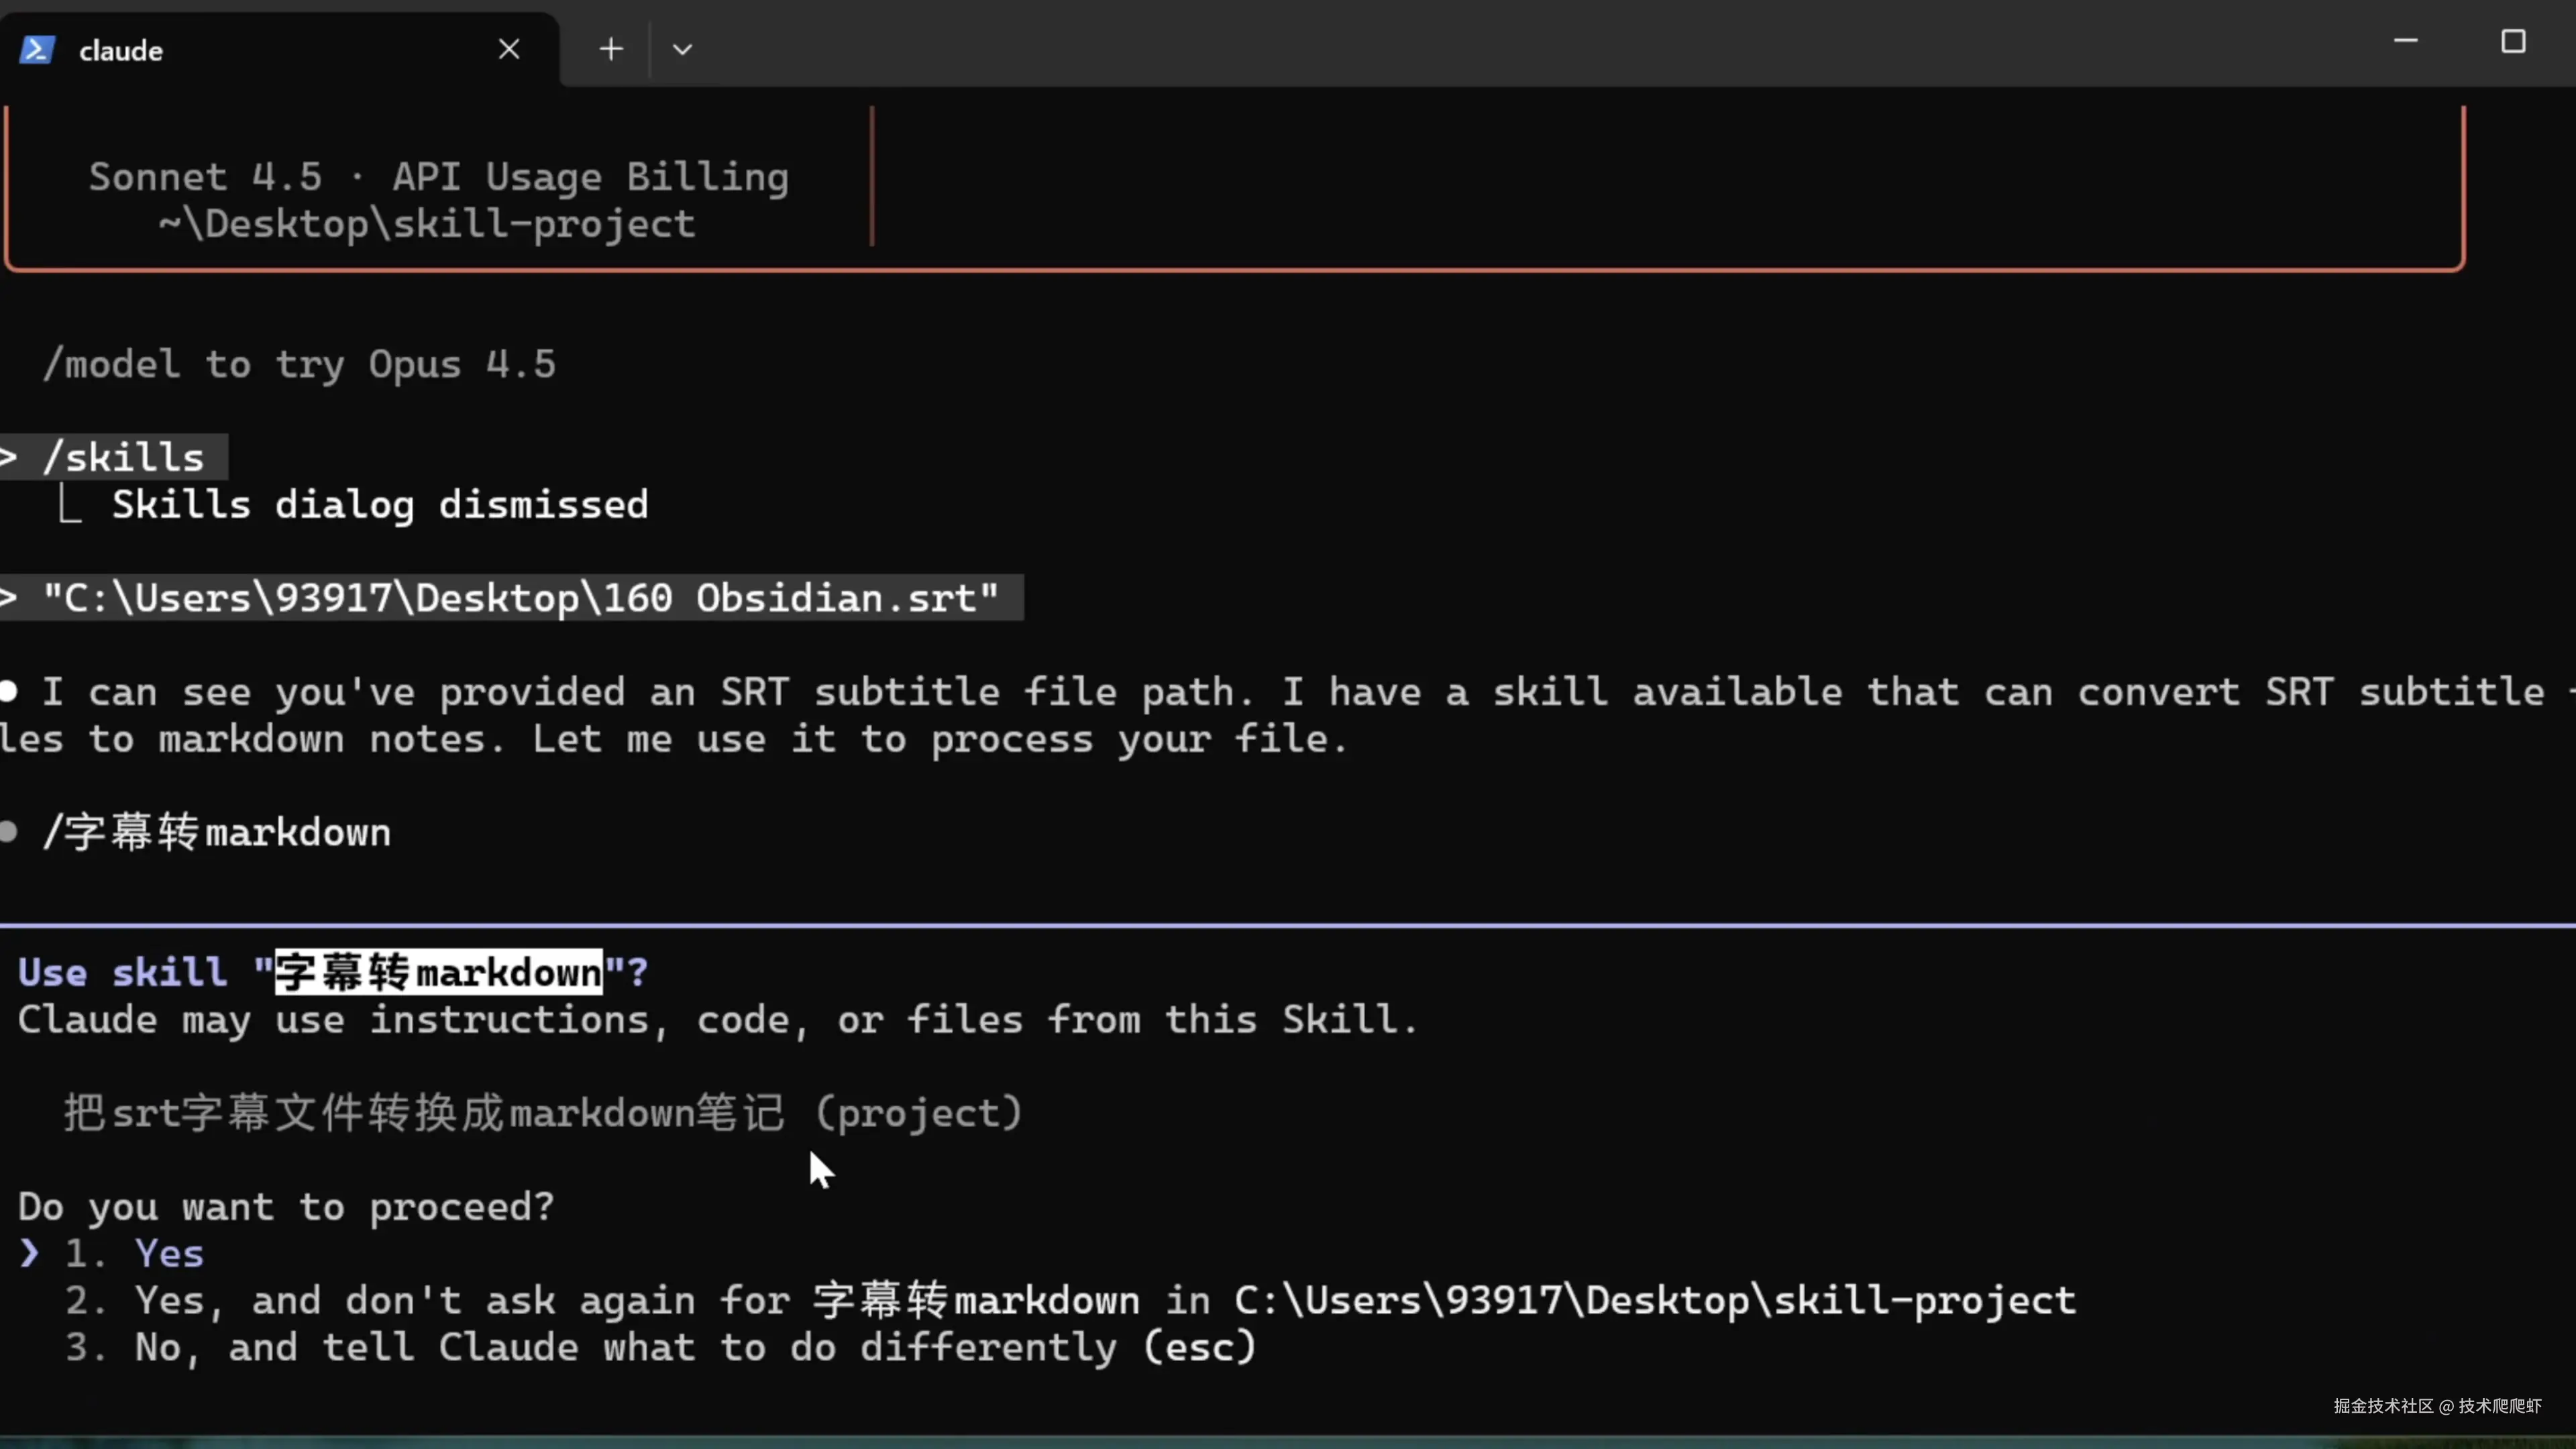Choose option 1 "Yes" to proceed

169,1254
